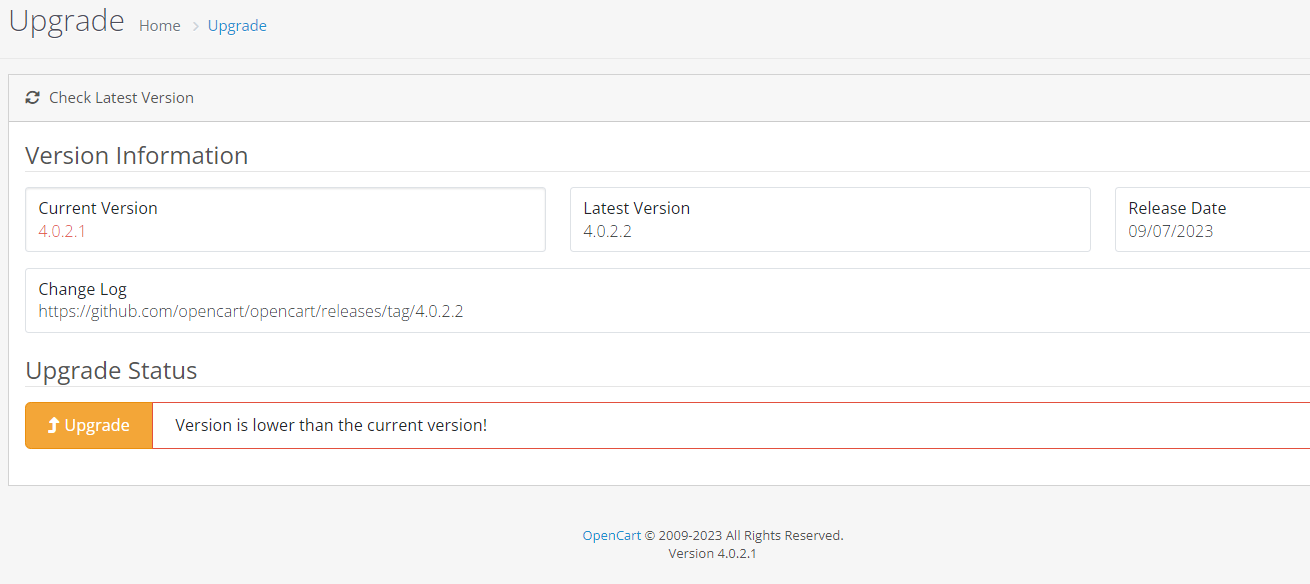The image size is (1310, 584).
Task: Click the Upgrade Status section heading
Action: (111, 371)
